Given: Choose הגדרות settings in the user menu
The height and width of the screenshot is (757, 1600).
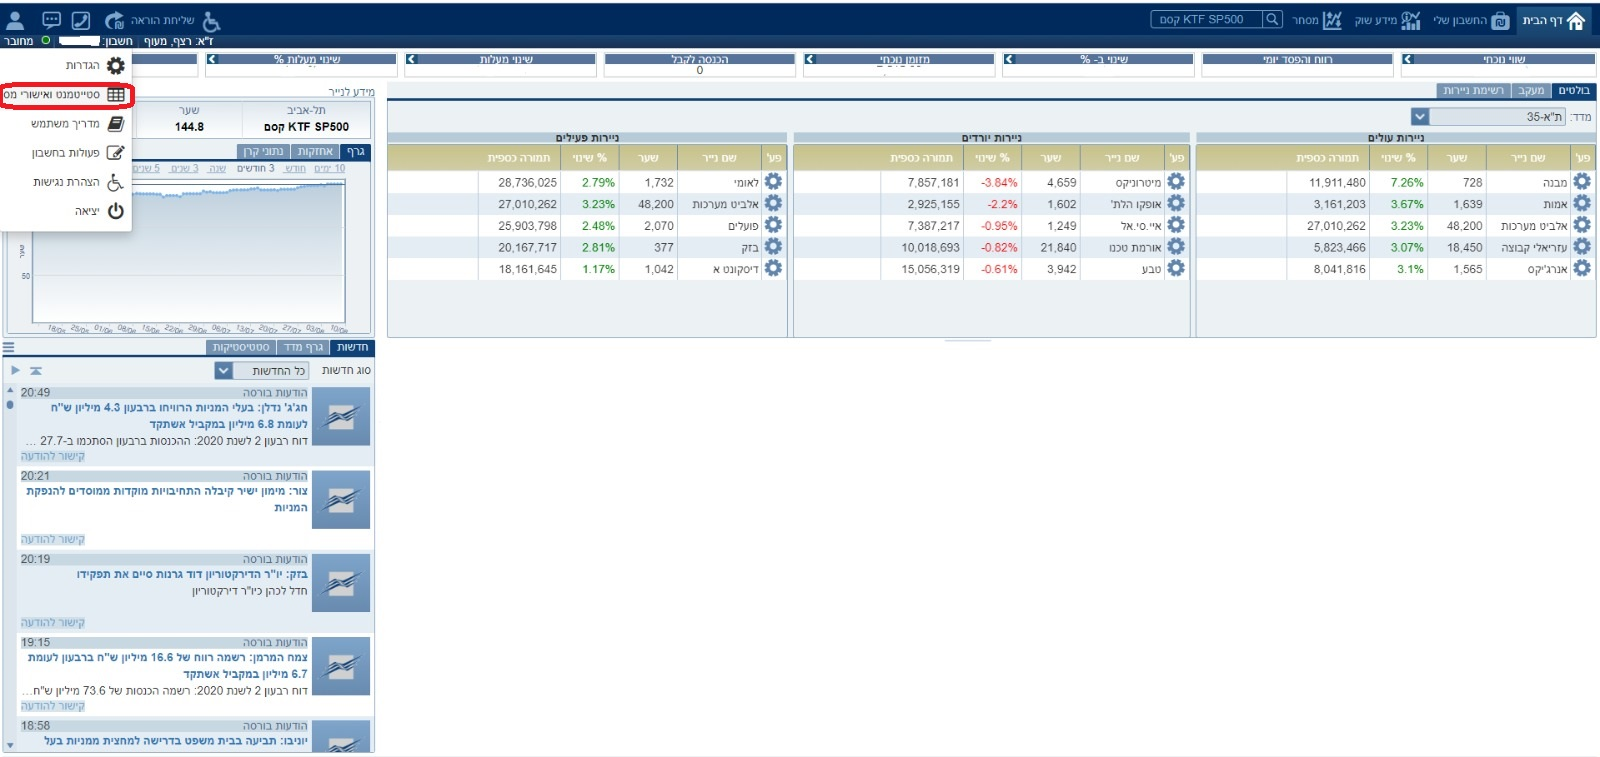Looking at the screenshot, I should click(96, 66).
